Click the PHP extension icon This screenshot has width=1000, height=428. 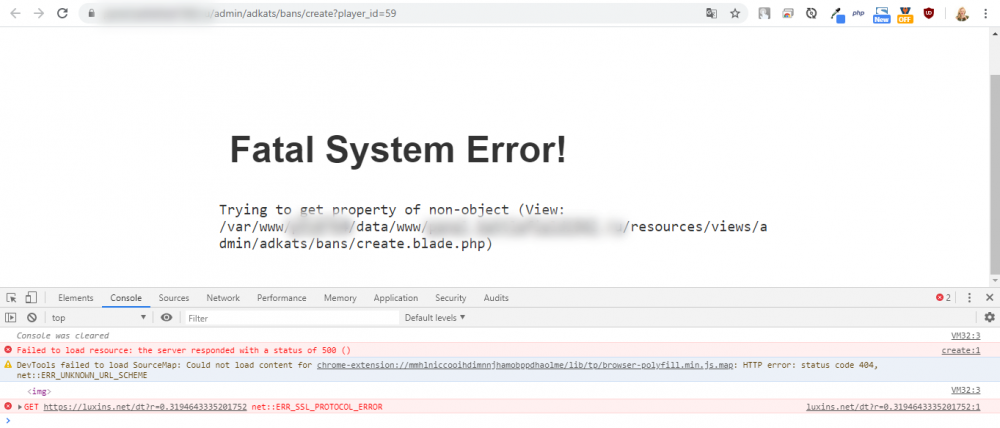858,14
